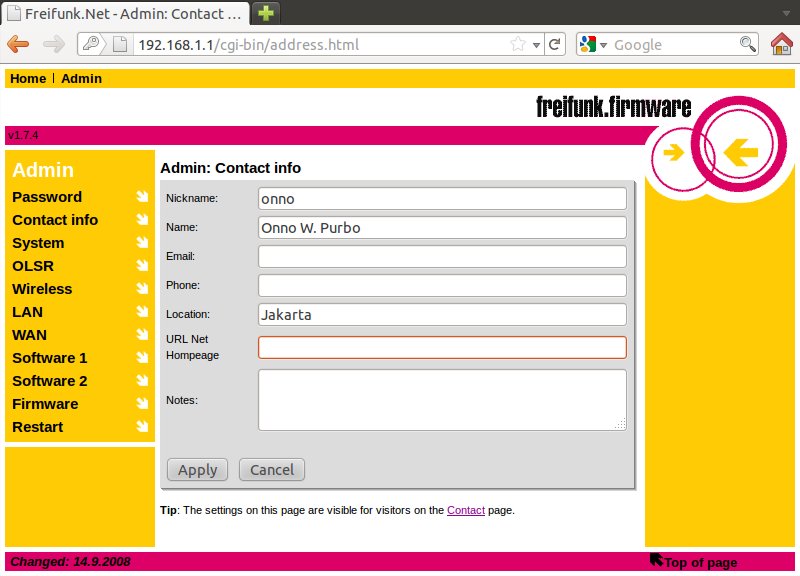
Task: Open the Wireless settings menu item
Action: [42, 289]
